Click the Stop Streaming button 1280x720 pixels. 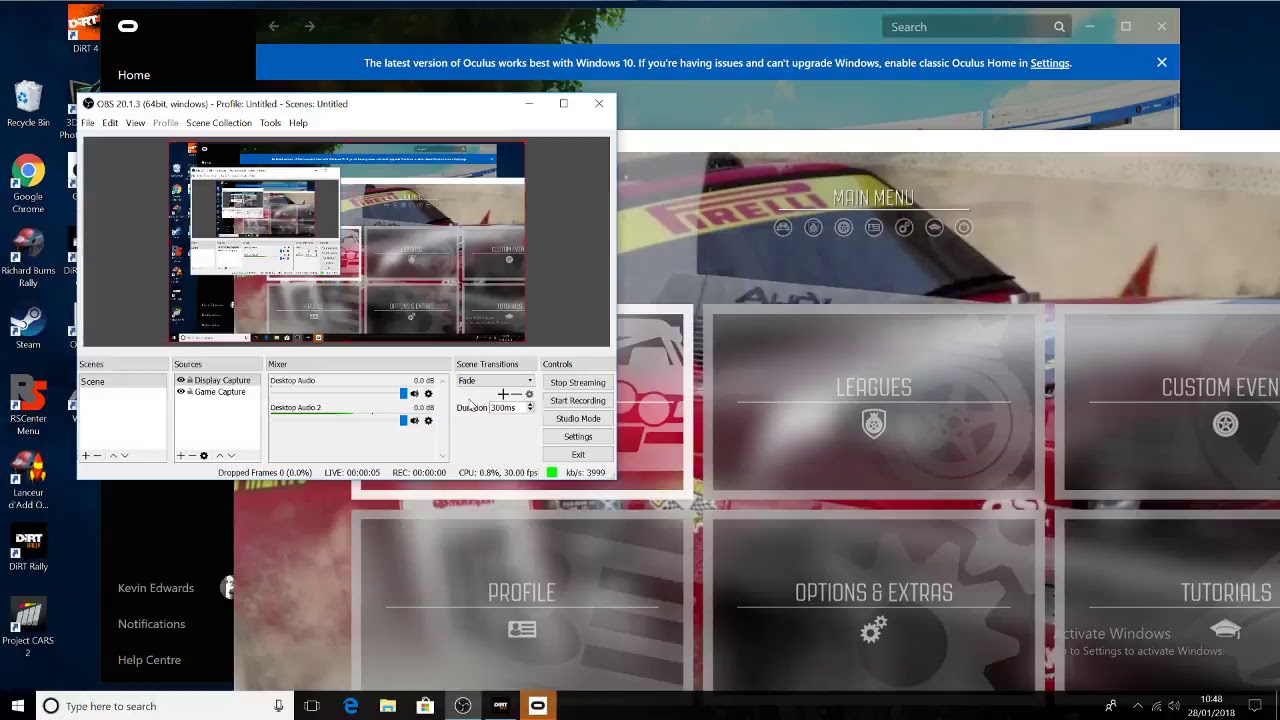577,382
